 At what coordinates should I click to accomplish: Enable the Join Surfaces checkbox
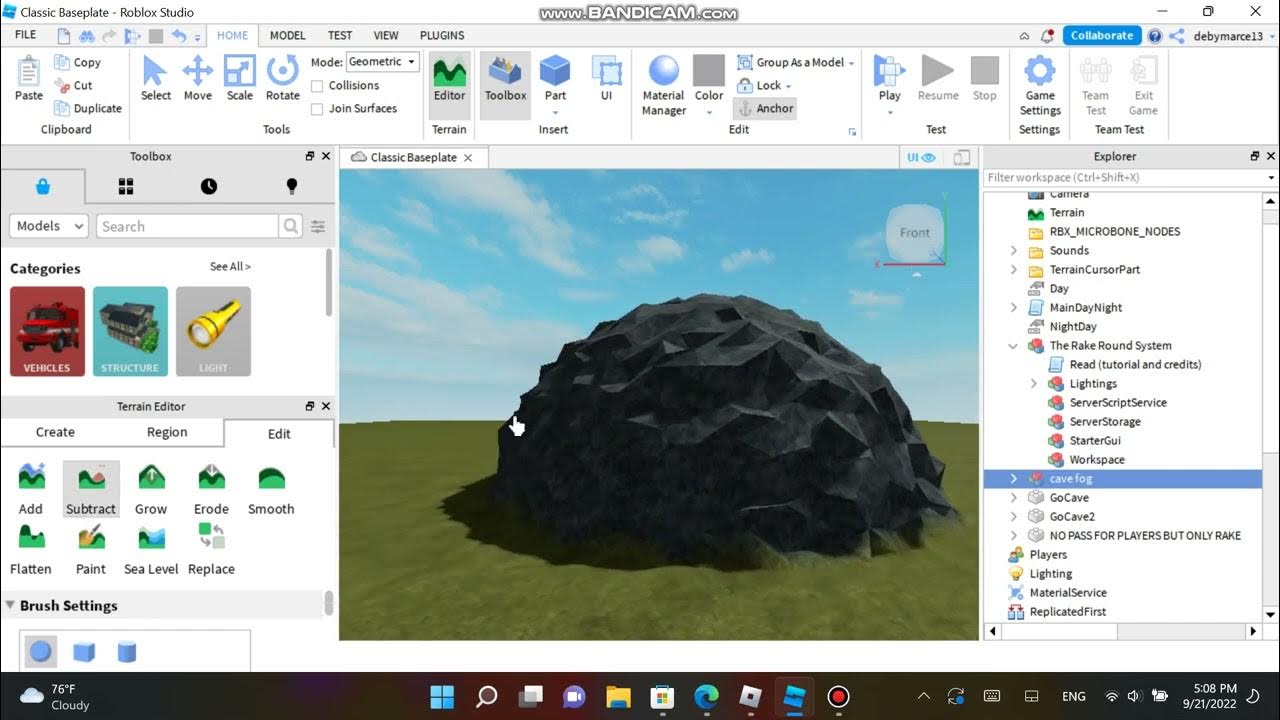click(317, 109)
